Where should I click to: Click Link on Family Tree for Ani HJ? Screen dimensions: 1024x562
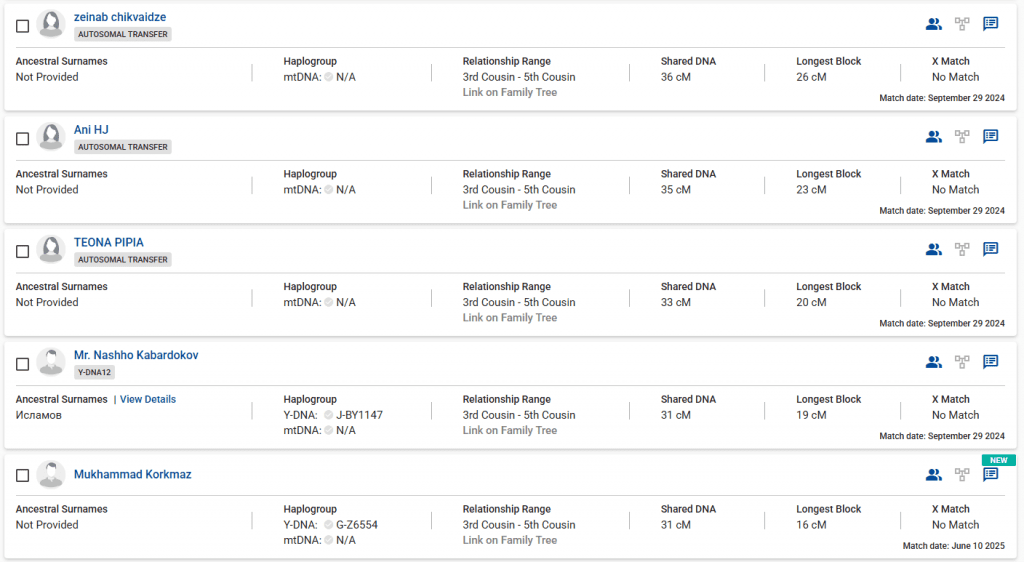(x=510, y=205)
